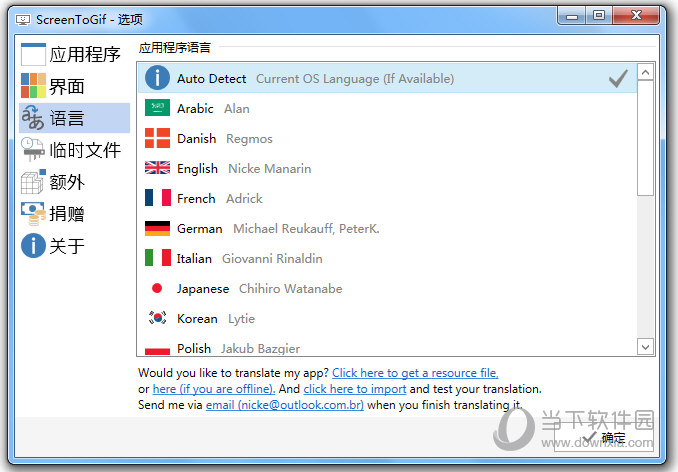Open the 界面 settings section
Screen dimensions: 678x472
(x=74, y=86)
